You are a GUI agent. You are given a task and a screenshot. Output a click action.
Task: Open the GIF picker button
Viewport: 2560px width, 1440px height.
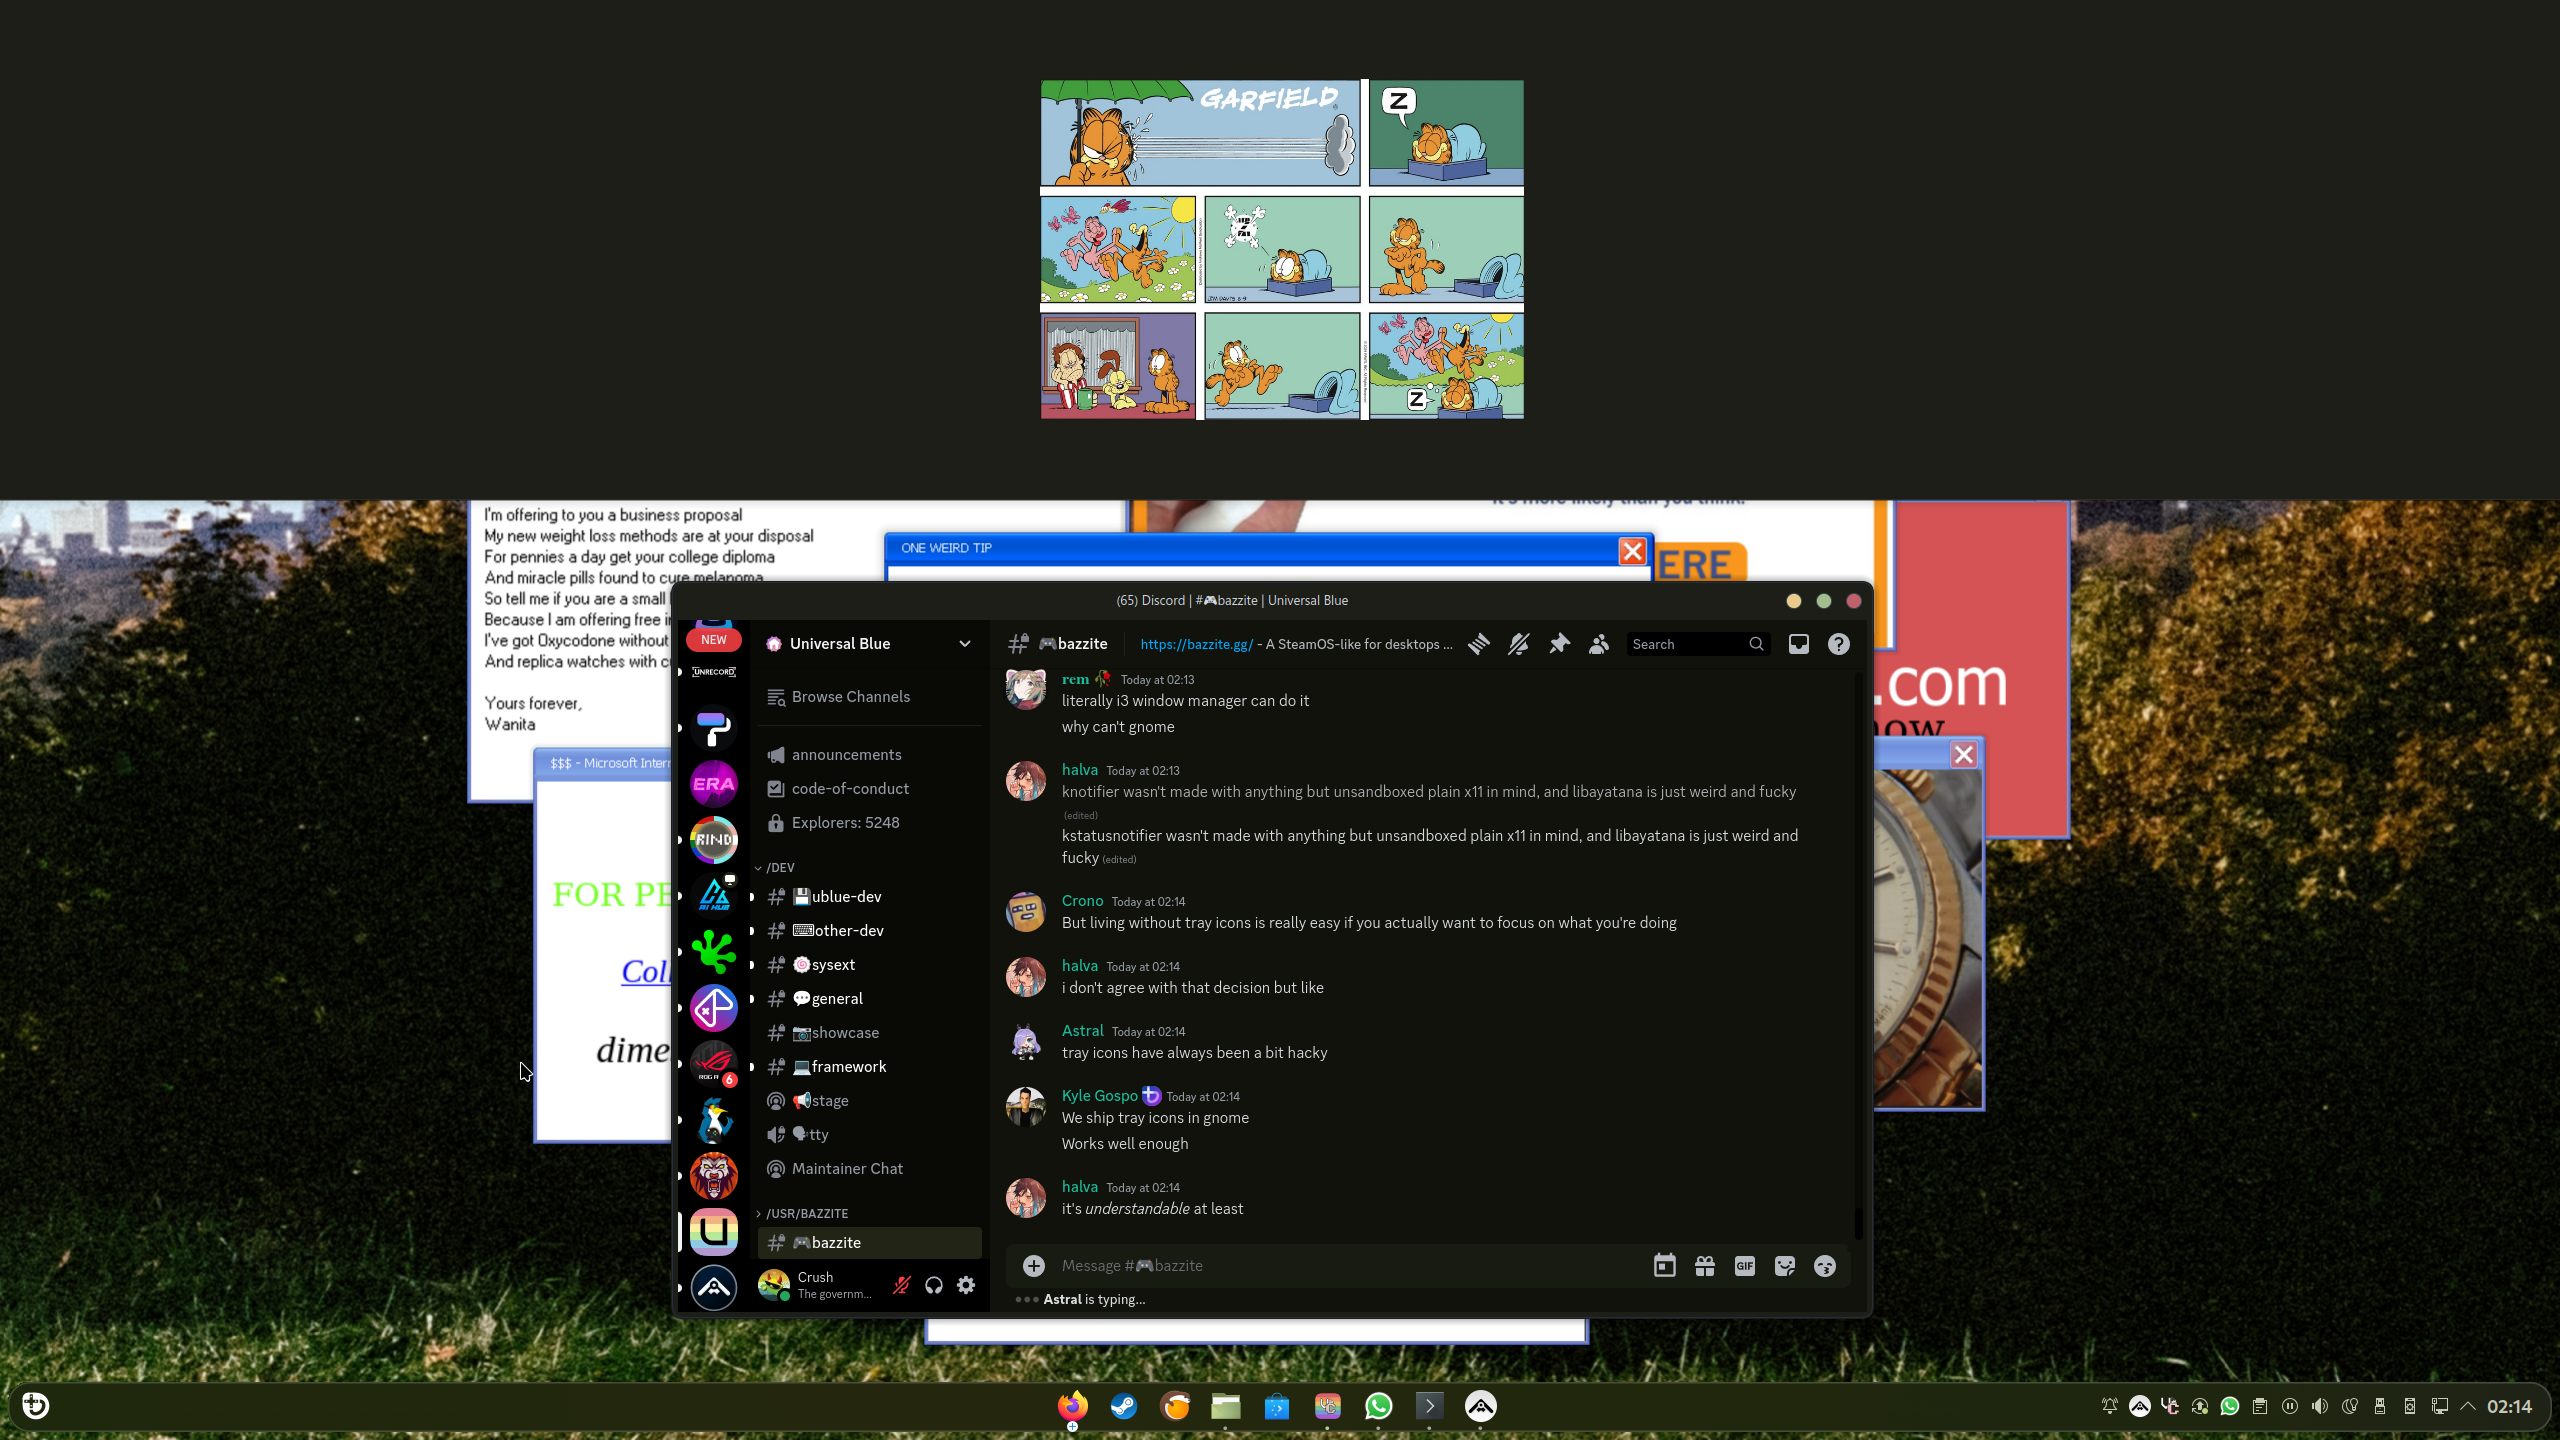(1744, 1266)
